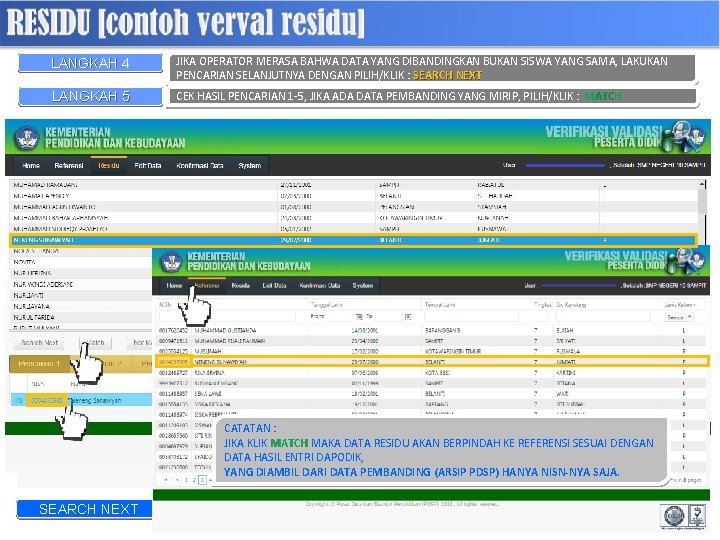Select the MUSLIMAH row in Referensi table
The height and width of the screenshot is (540, 720).
[x=431, y=351]
